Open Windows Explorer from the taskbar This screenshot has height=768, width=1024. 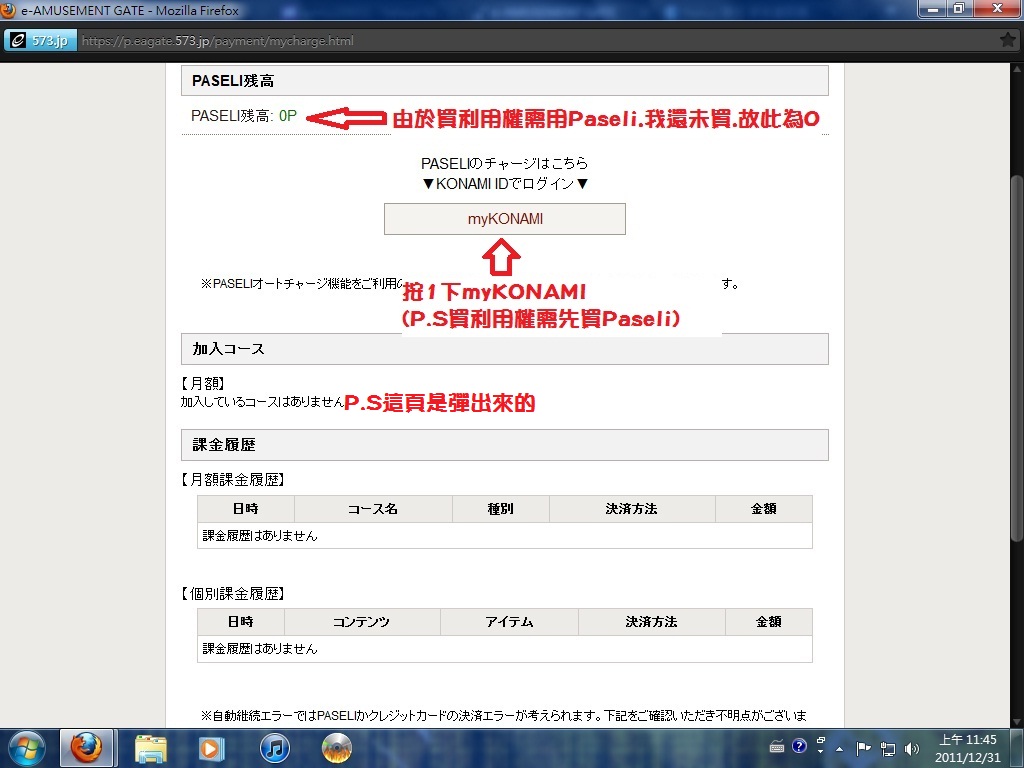point(151,747)
